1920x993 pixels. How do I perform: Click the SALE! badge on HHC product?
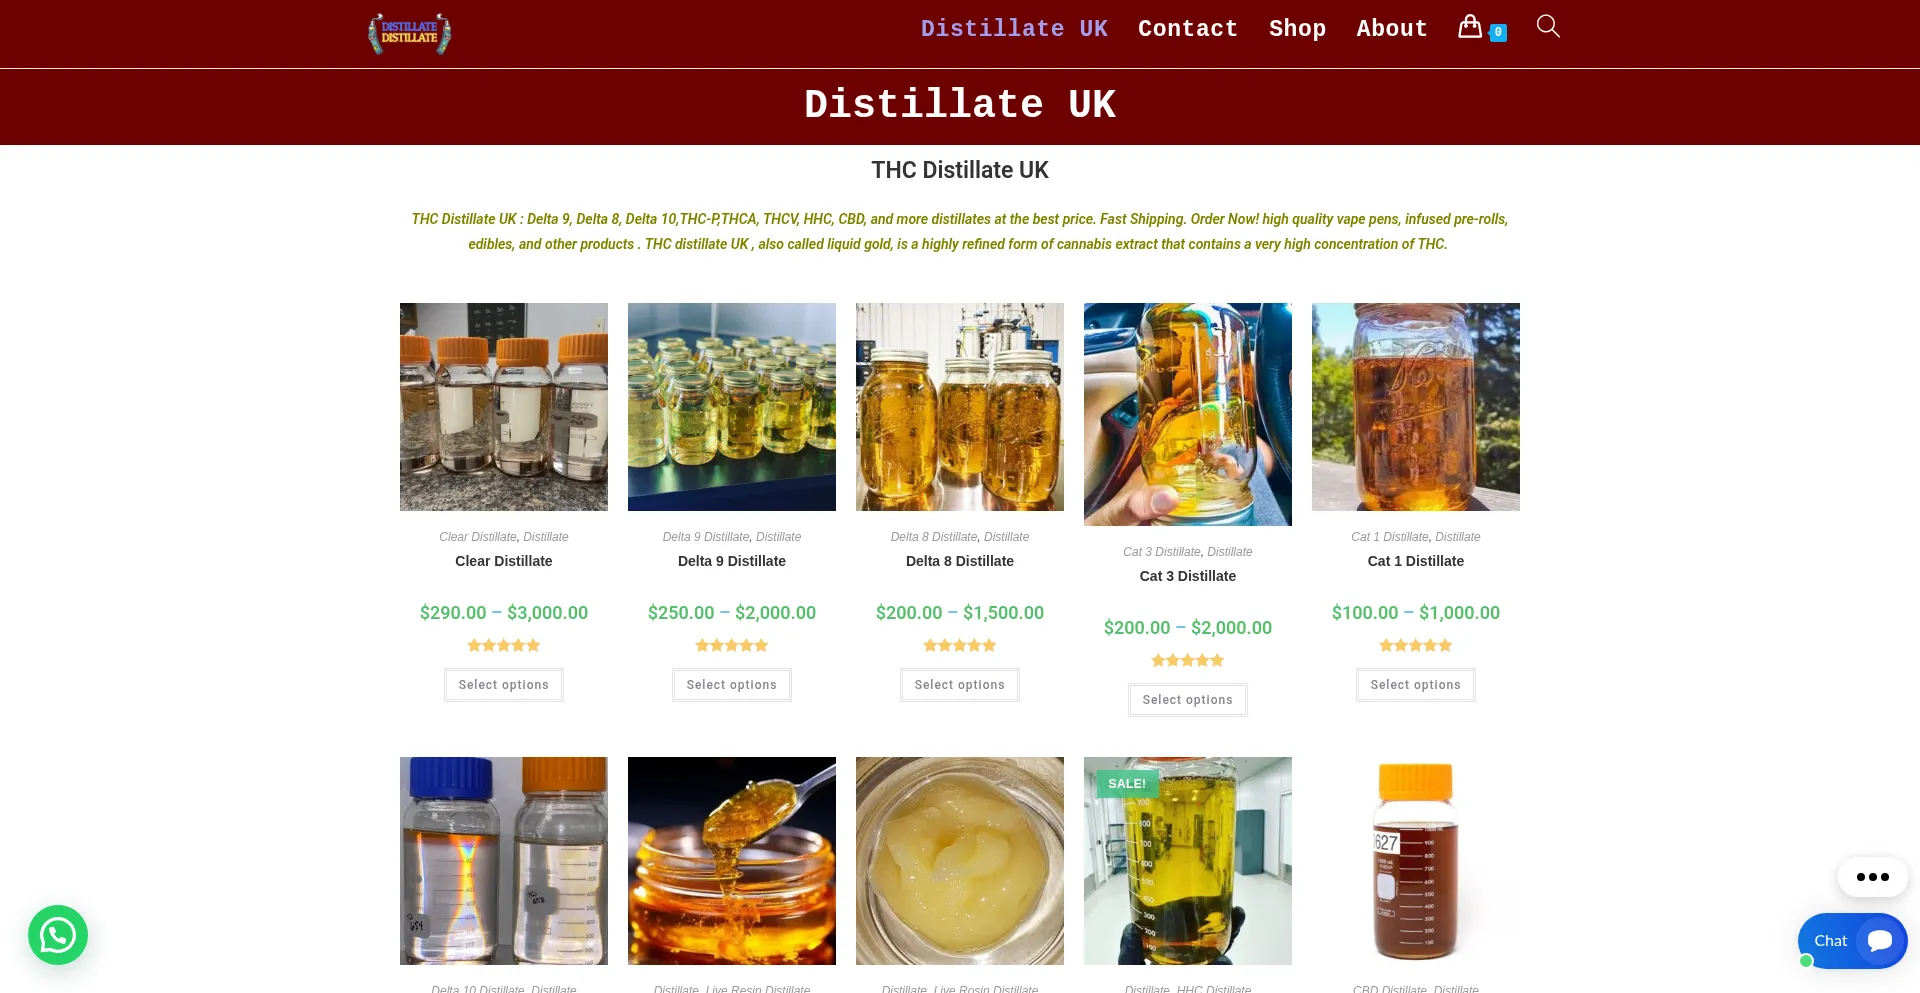pyautogui.click(x=1127, y=784)
